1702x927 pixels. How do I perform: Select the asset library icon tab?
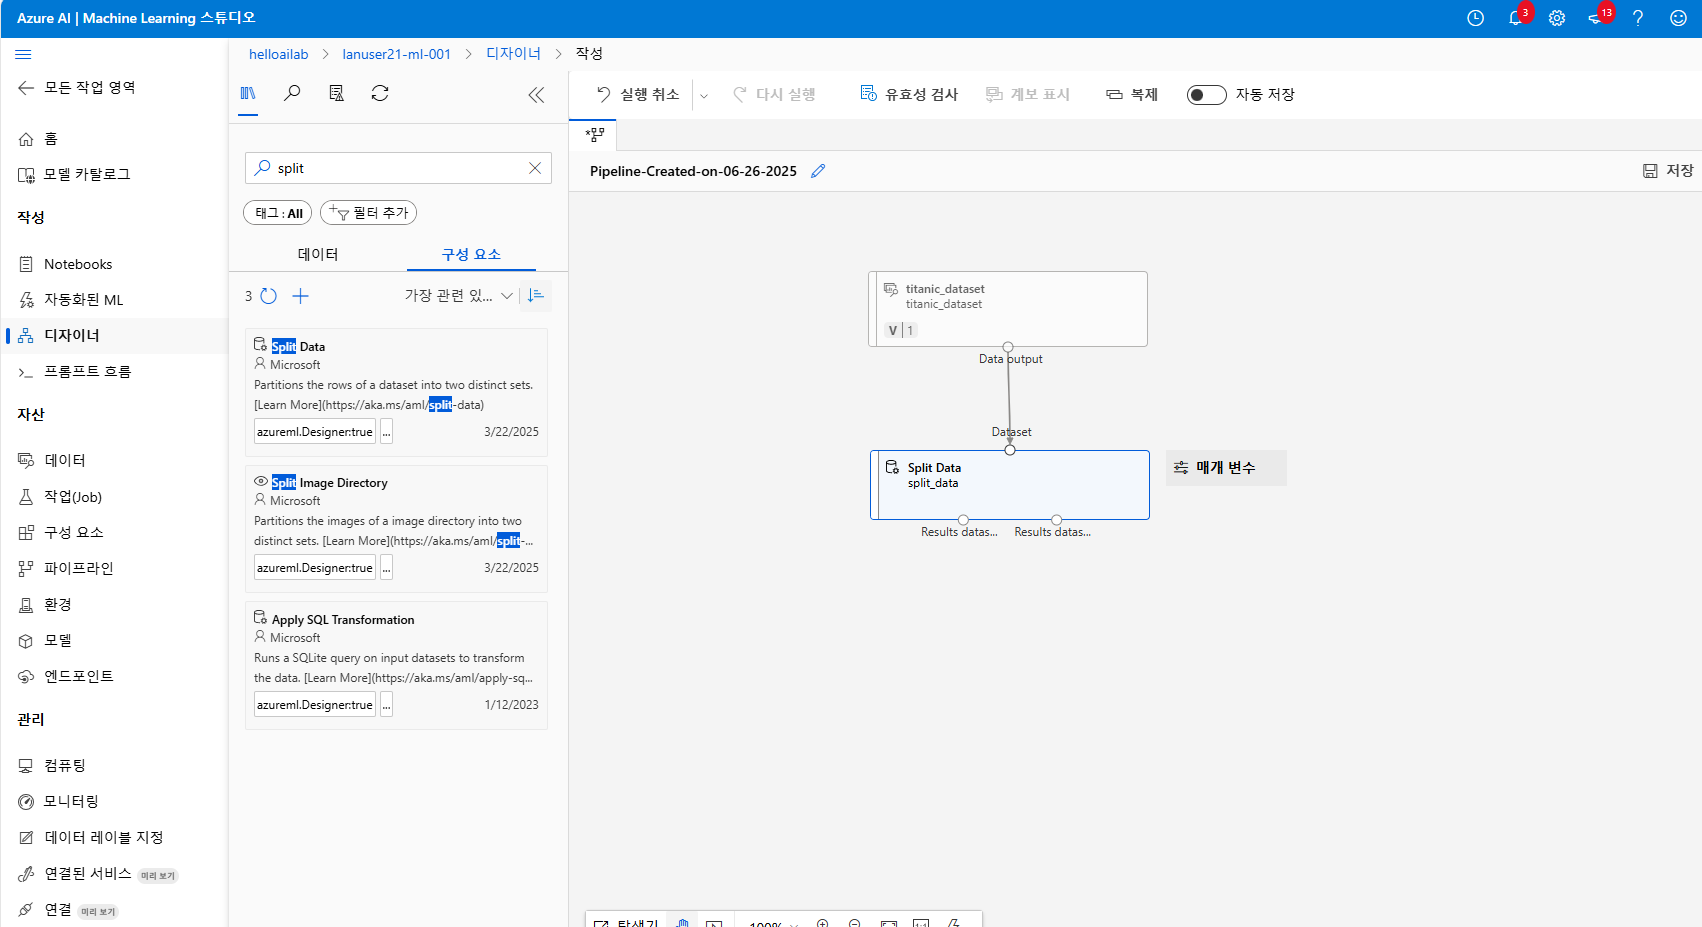click(248, 93)
